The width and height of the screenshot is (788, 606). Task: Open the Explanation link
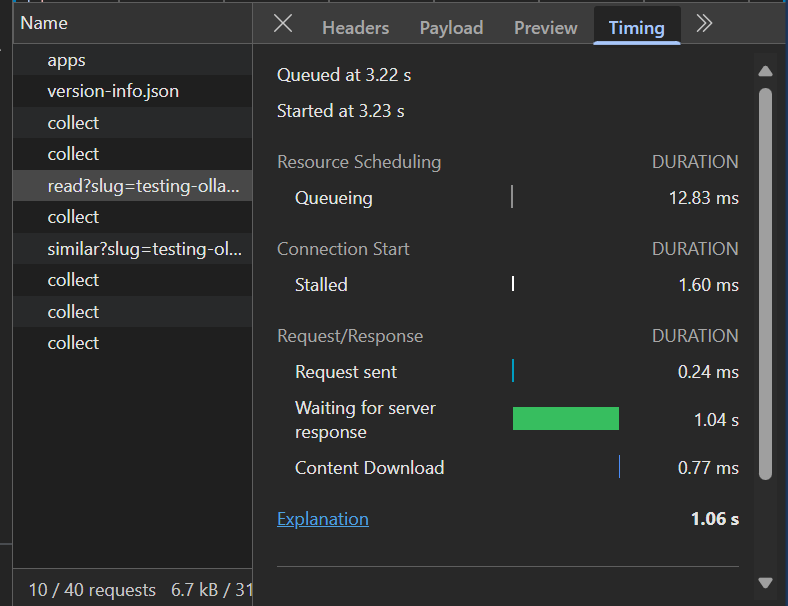tap(322, 519)
